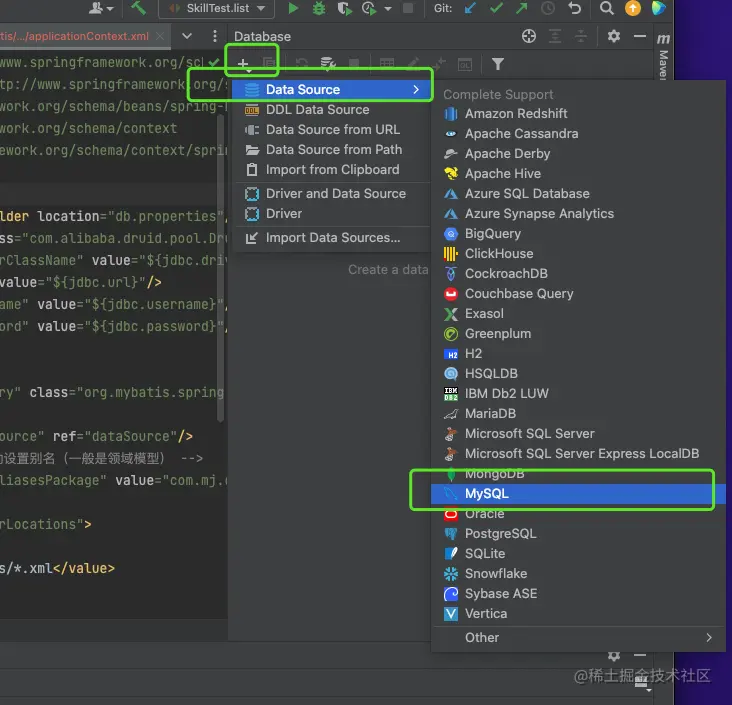The image size is (732, 705).
Task: Open Database panel settings gear
Action: pyautogui.click(x=613, y=36)
